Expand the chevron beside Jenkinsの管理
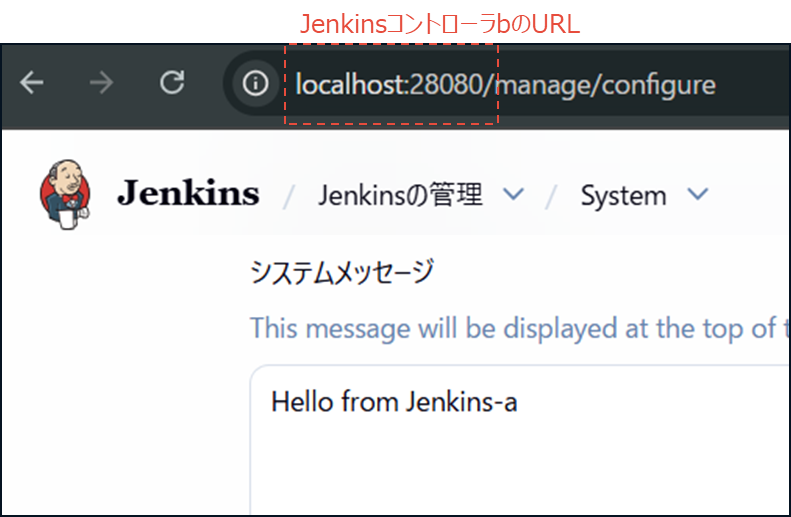 coord(513,194)
